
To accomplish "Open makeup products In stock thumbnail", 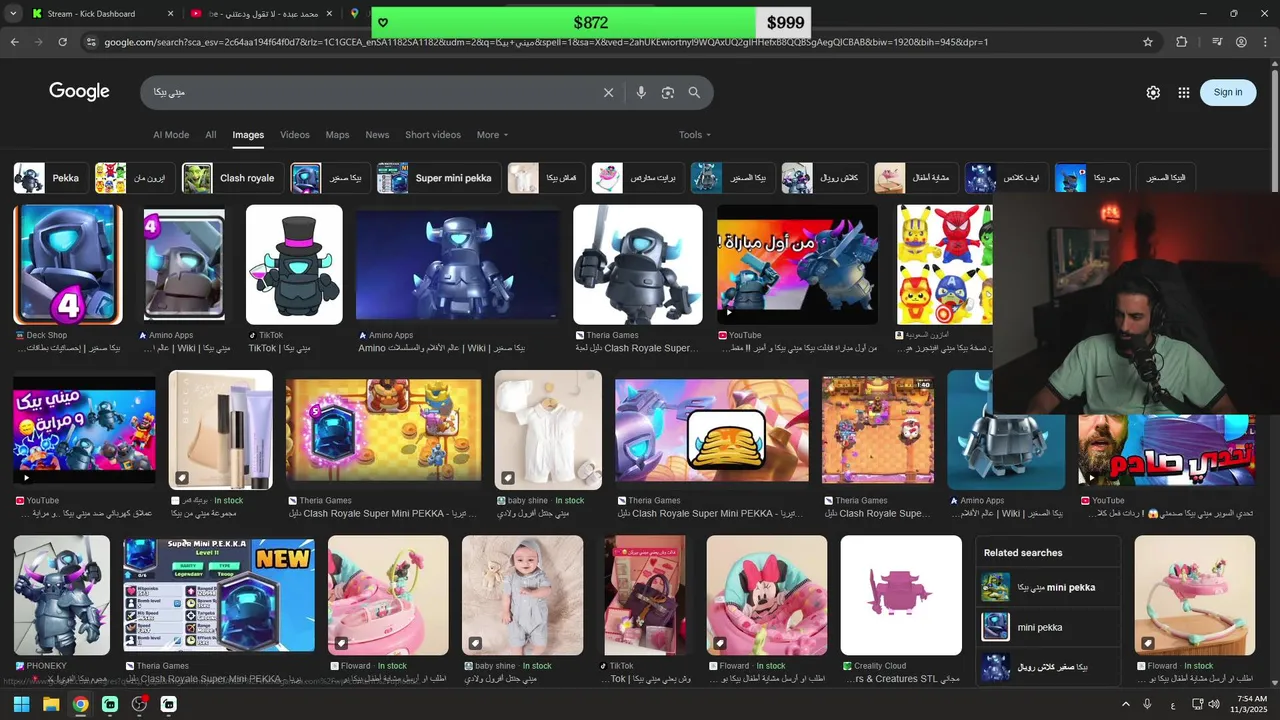I will [221, 430].
